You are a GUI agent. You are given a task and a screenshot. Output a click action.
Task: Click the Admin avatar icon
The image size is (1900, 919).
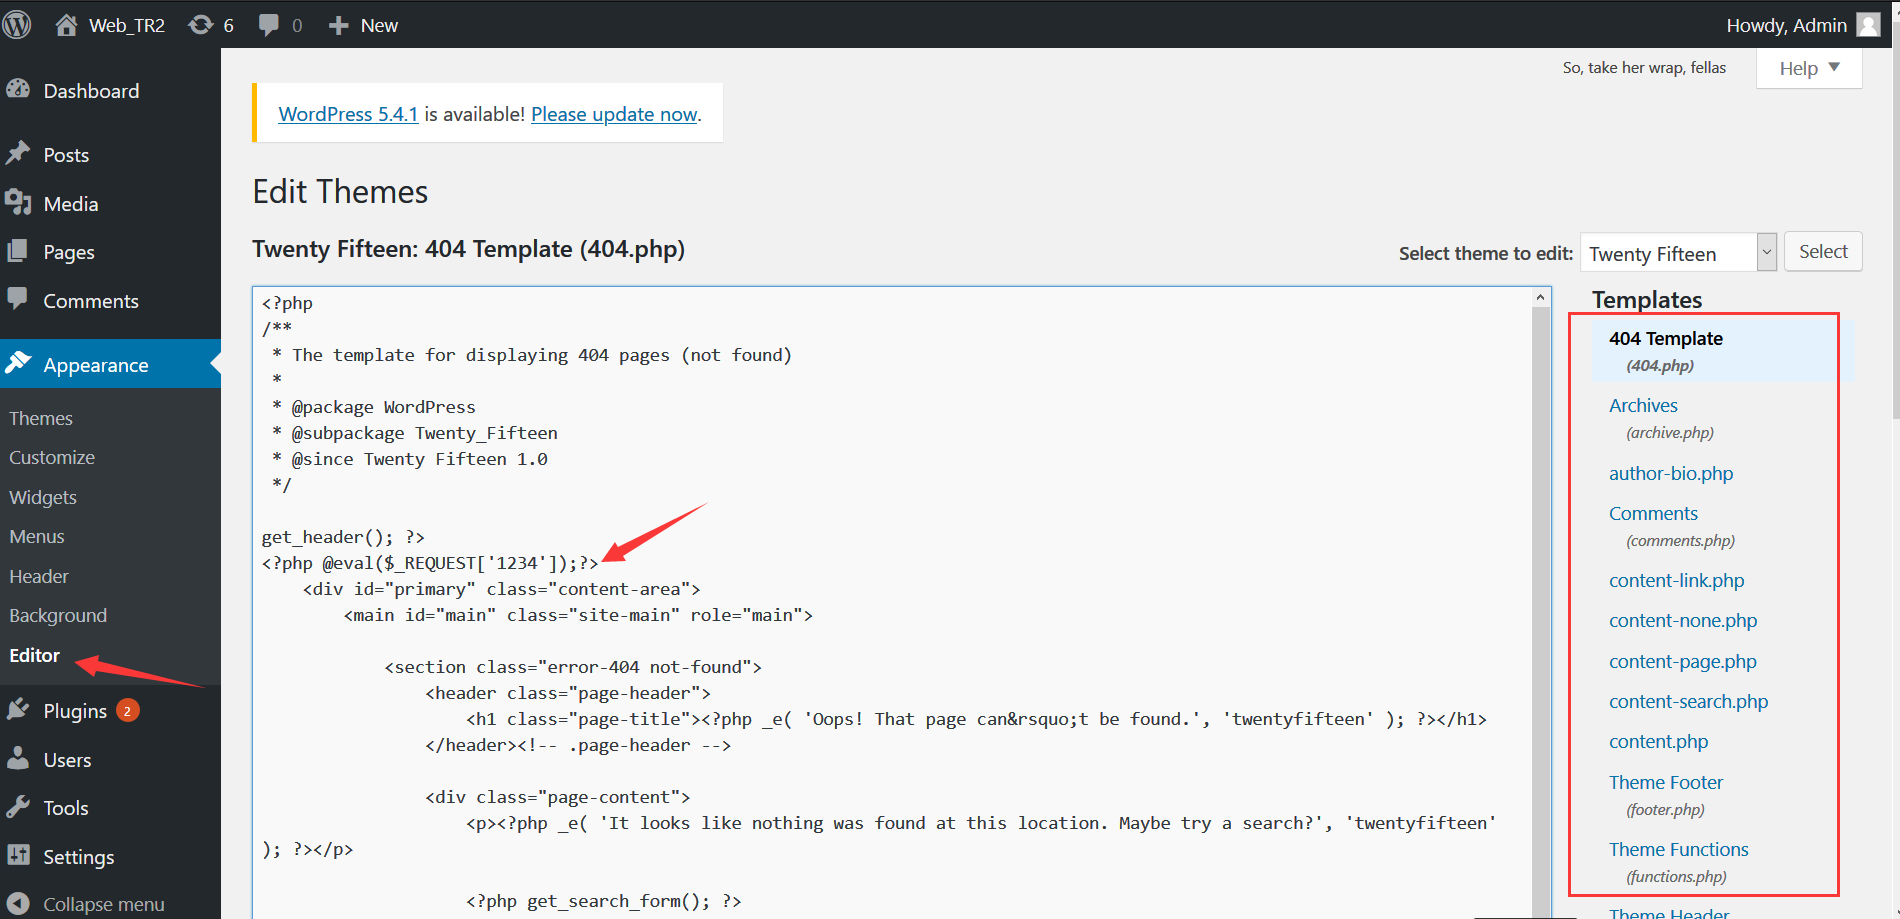point(1868,25)
